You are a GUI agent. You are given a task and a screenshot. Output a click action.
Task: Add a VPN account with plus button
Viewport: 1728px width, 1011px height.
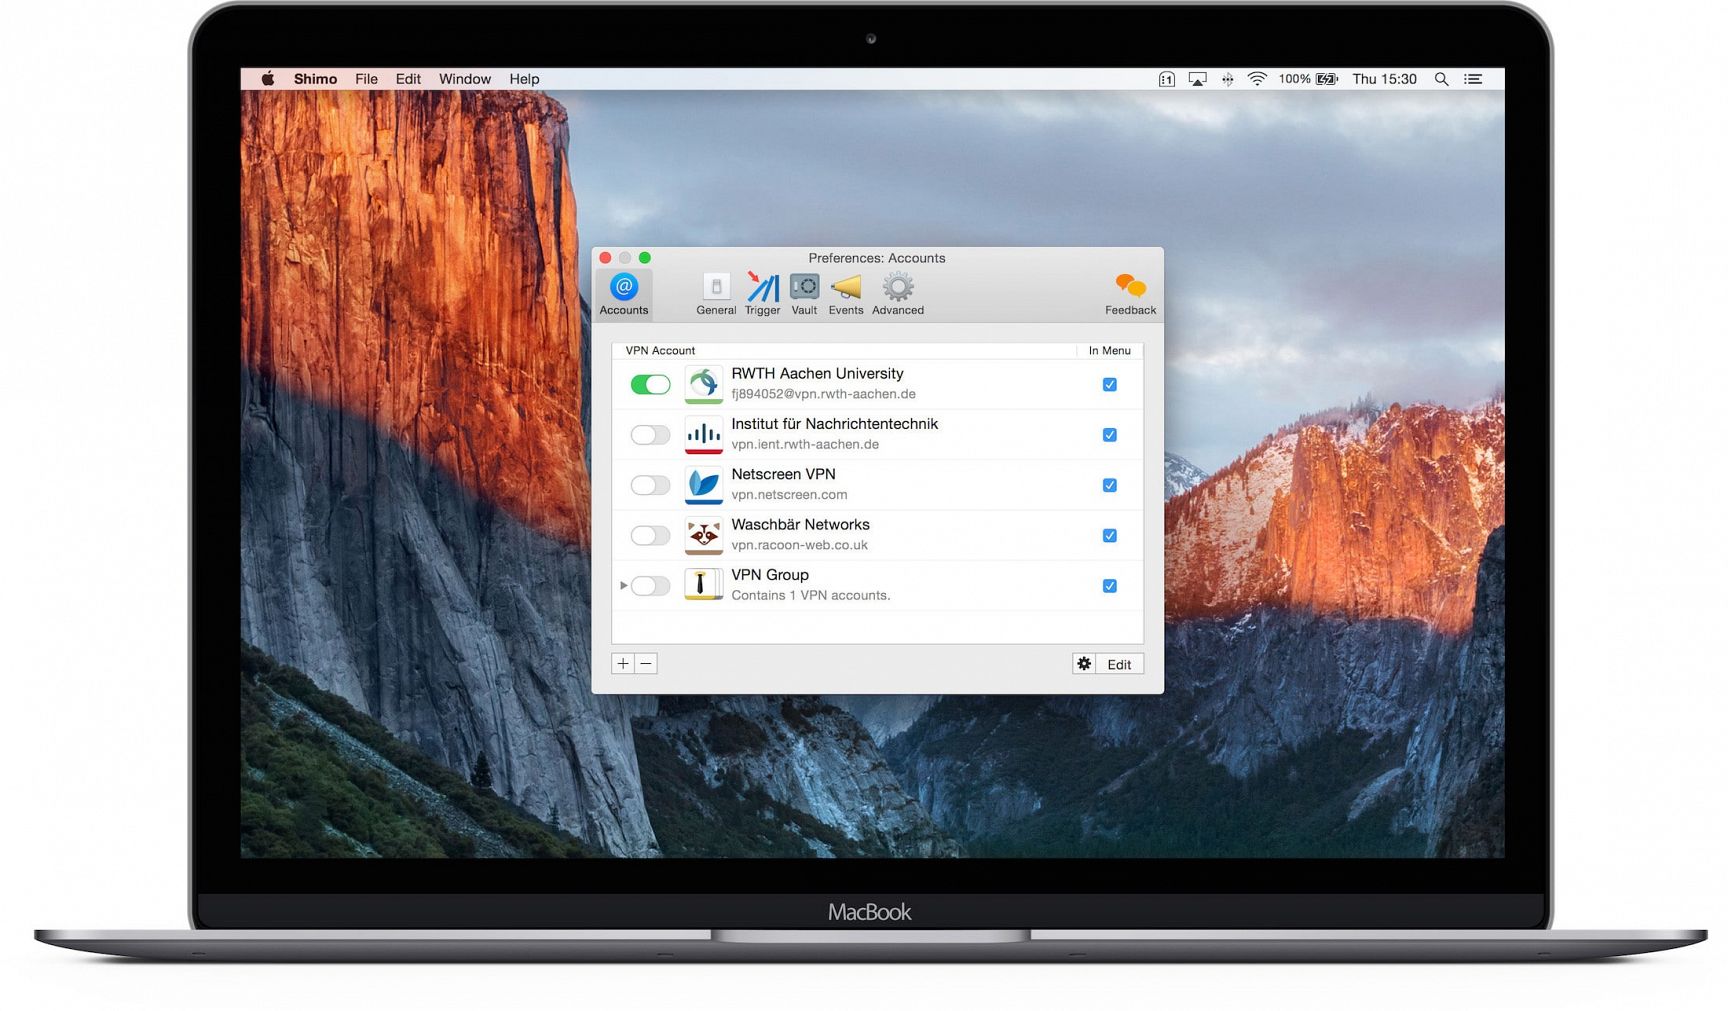tap(623, 664)
